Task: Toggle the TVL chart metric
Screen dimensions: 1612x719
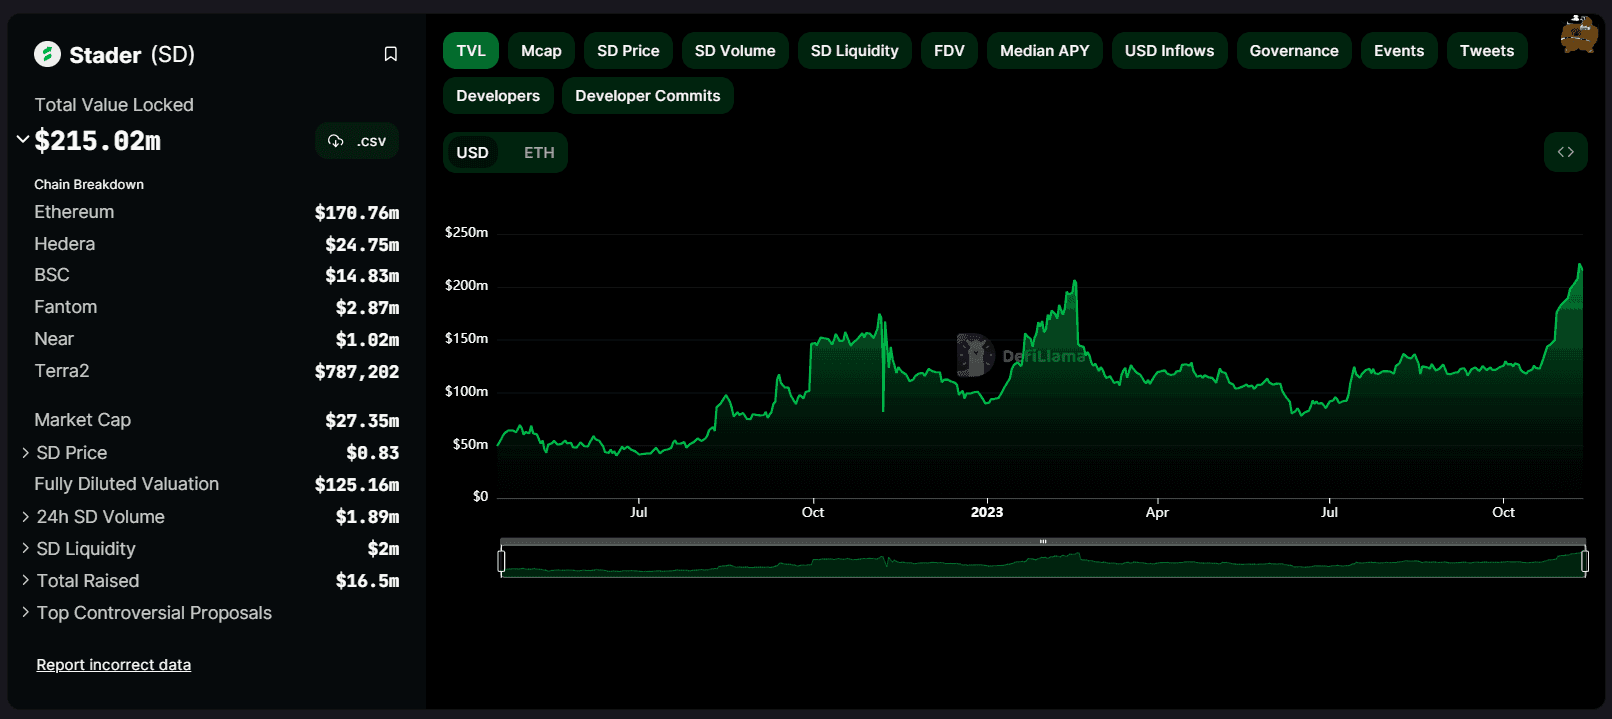Action: pos(470,51)
